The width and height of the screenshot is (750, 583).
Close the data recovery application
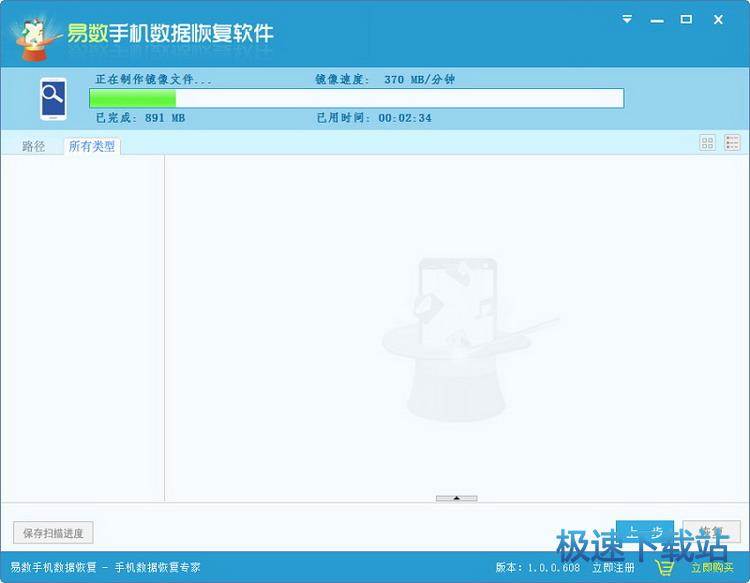tap(718, 20)
